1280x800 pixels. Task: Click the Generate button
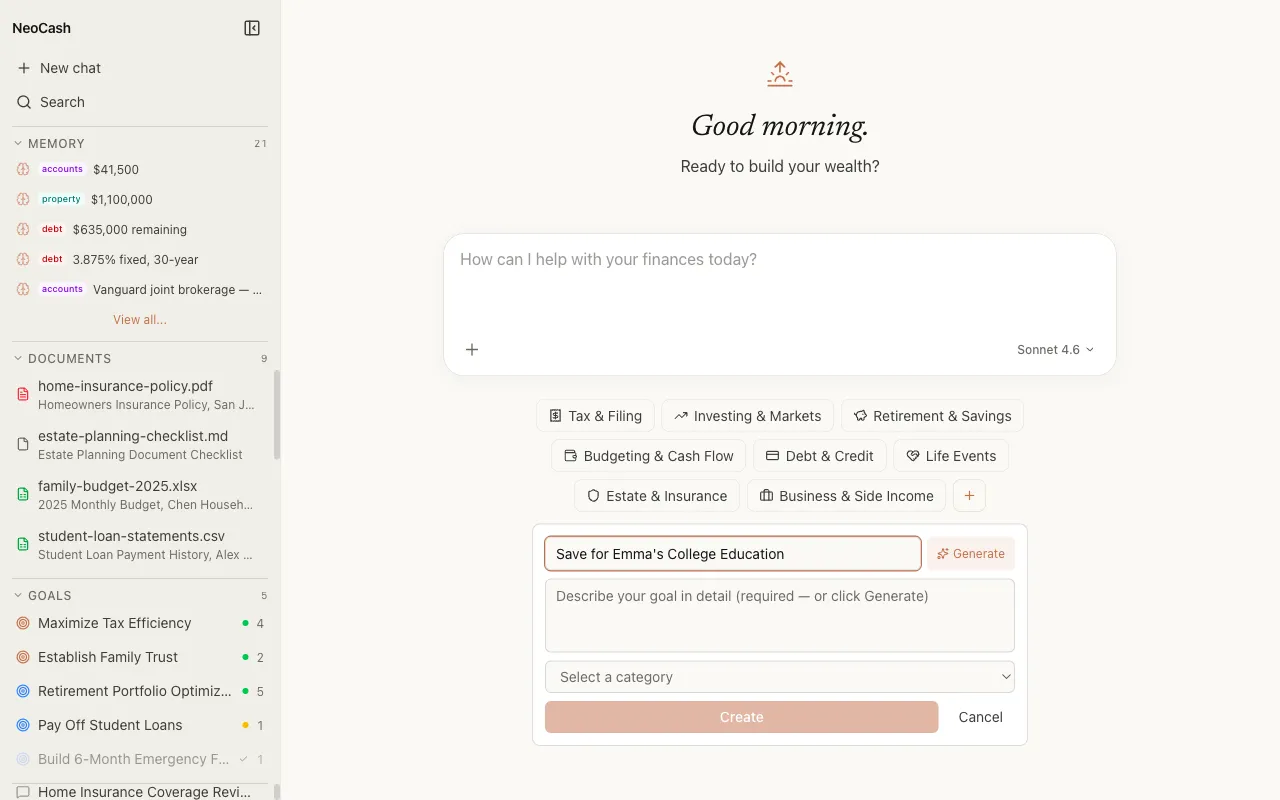[970, 554]
